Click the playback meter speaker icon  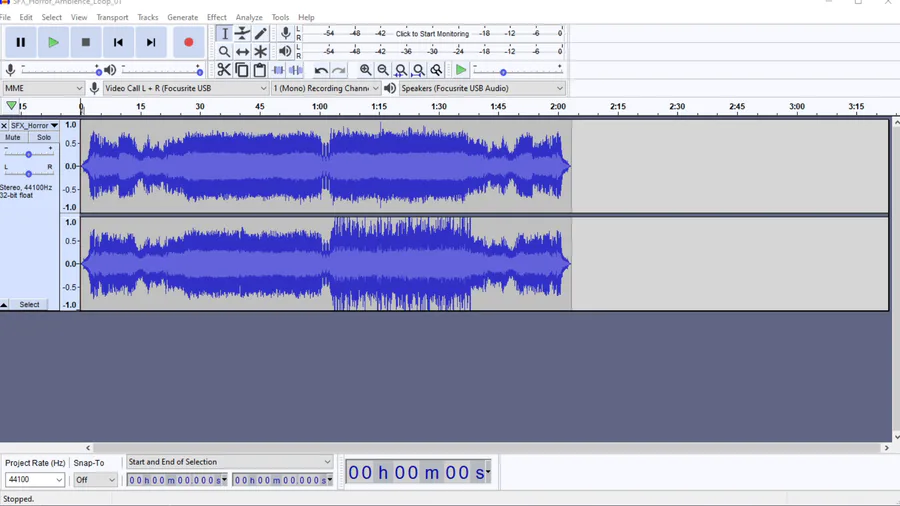[285, 52]
